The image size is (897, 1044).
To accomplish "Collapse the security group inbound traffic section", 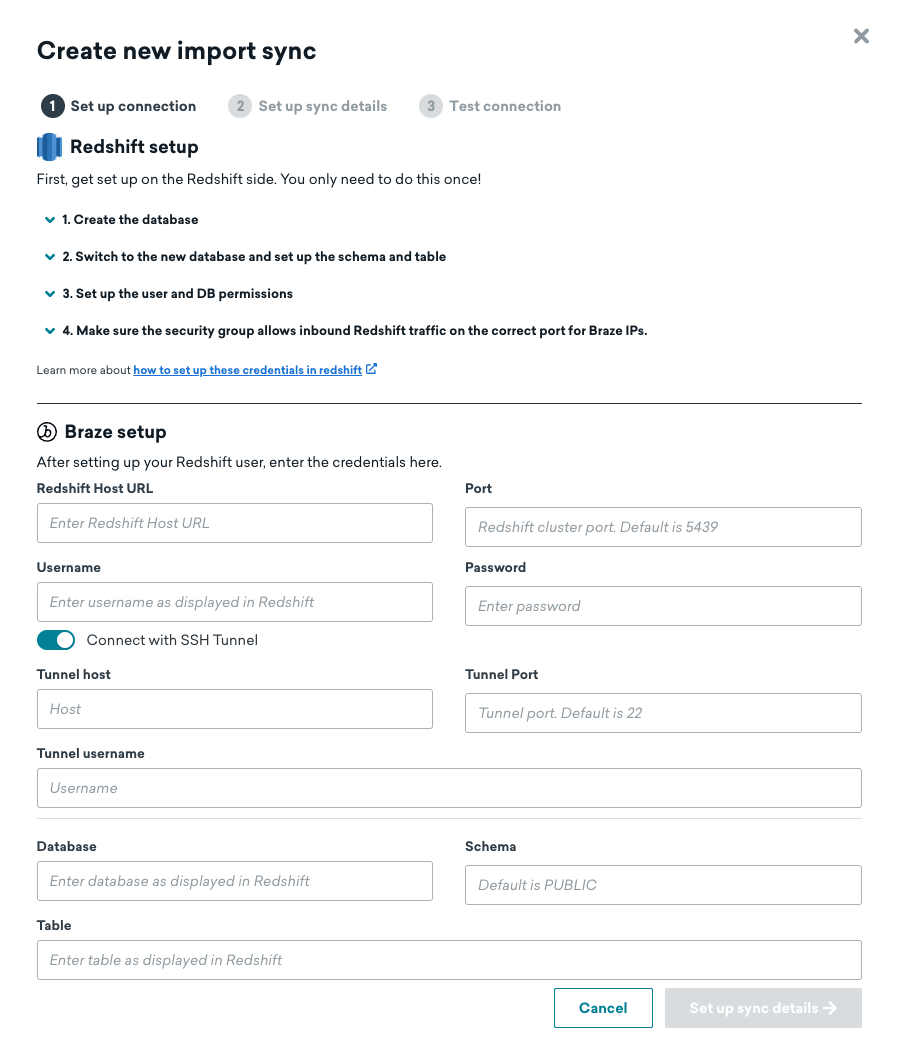I will point(50,330).
